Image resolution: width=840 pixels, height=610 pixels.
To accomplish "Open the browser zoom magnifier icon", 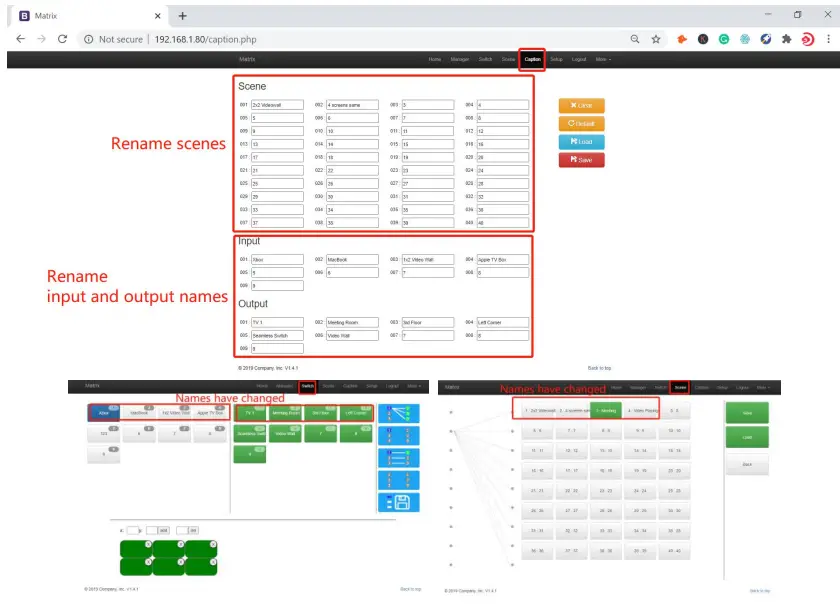I will click(635, 39).
